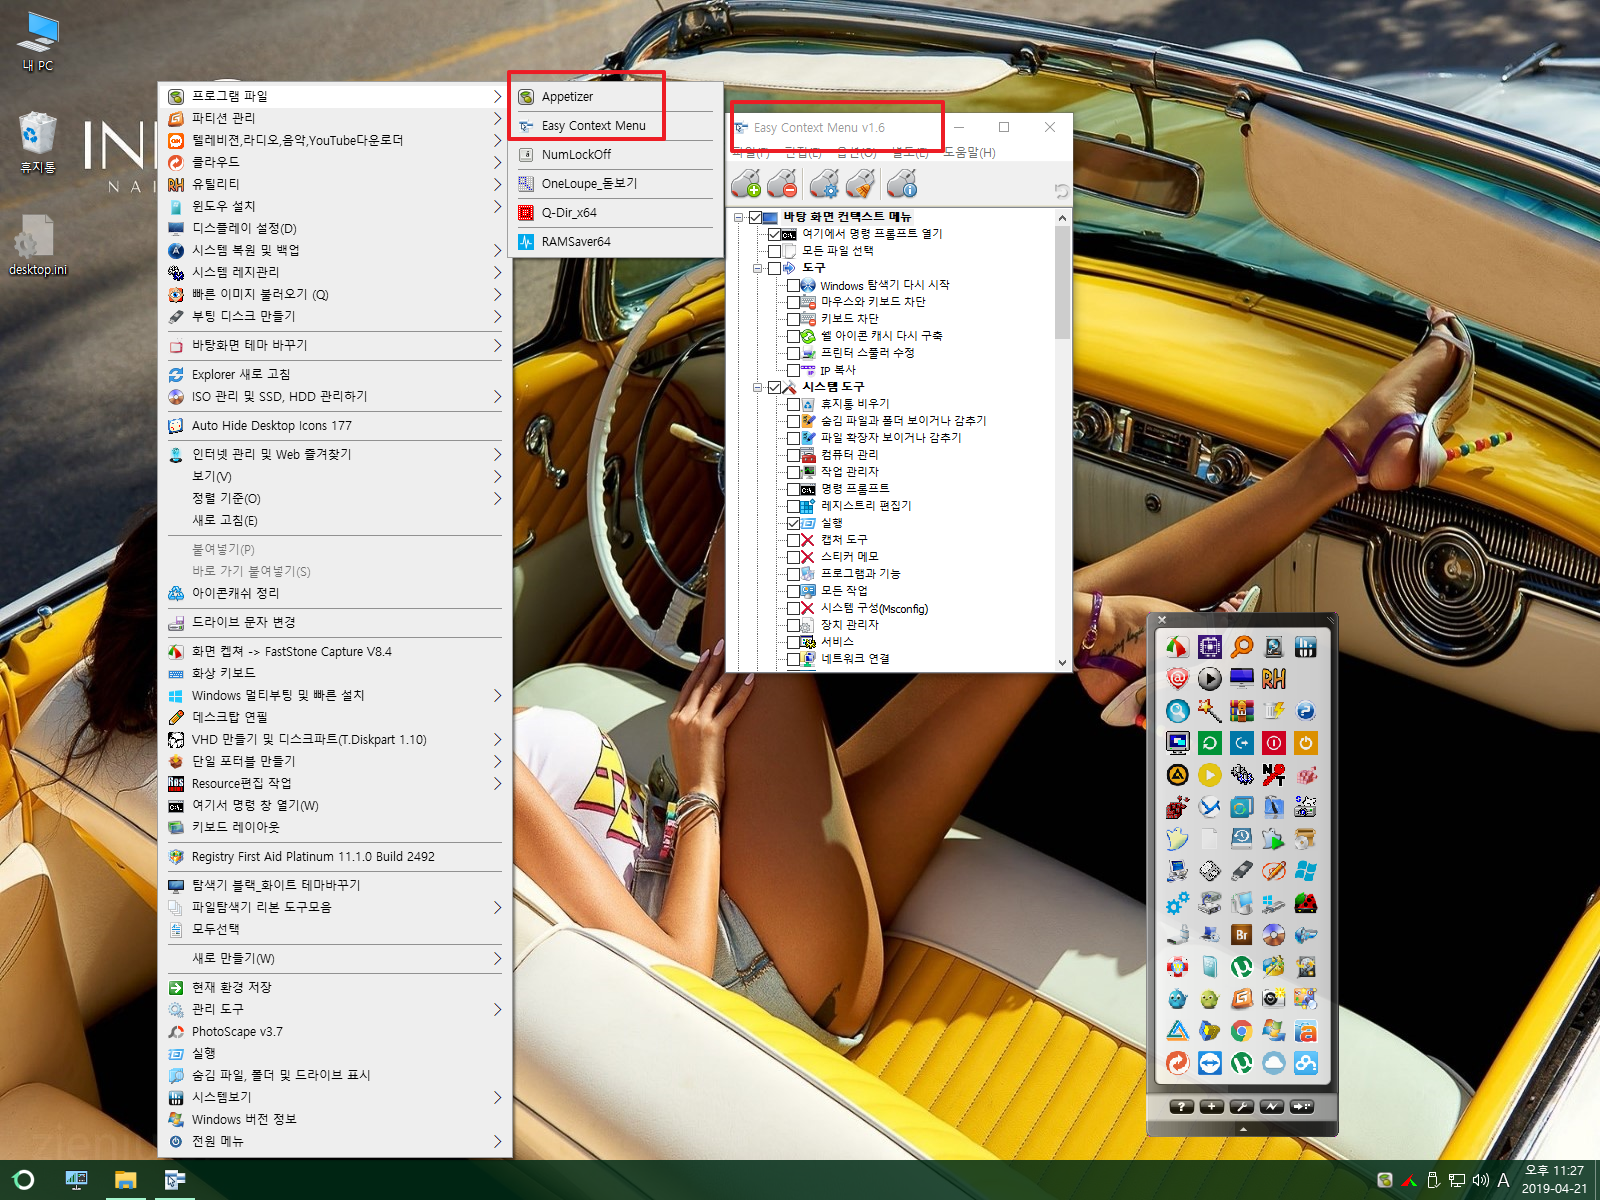Expand submenu arrow of 파티션 관리

tap(497, 118)
